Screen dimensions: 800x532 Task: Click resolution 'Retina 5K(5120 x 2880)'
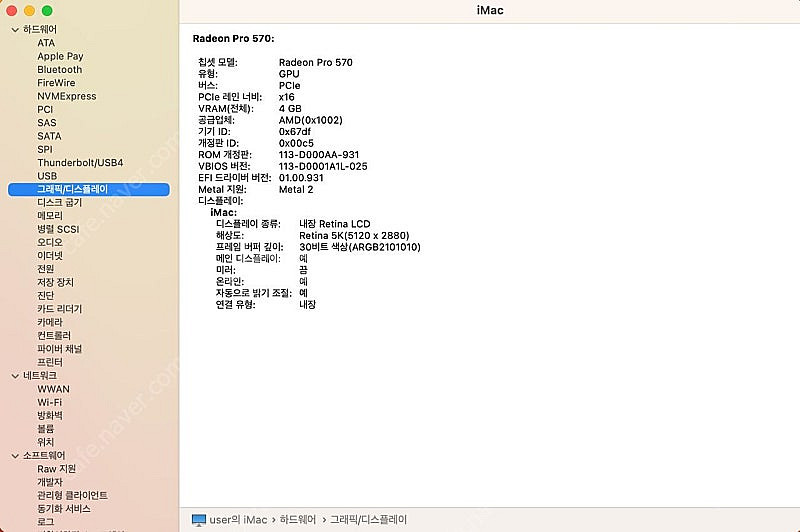[x=354, y=235]
